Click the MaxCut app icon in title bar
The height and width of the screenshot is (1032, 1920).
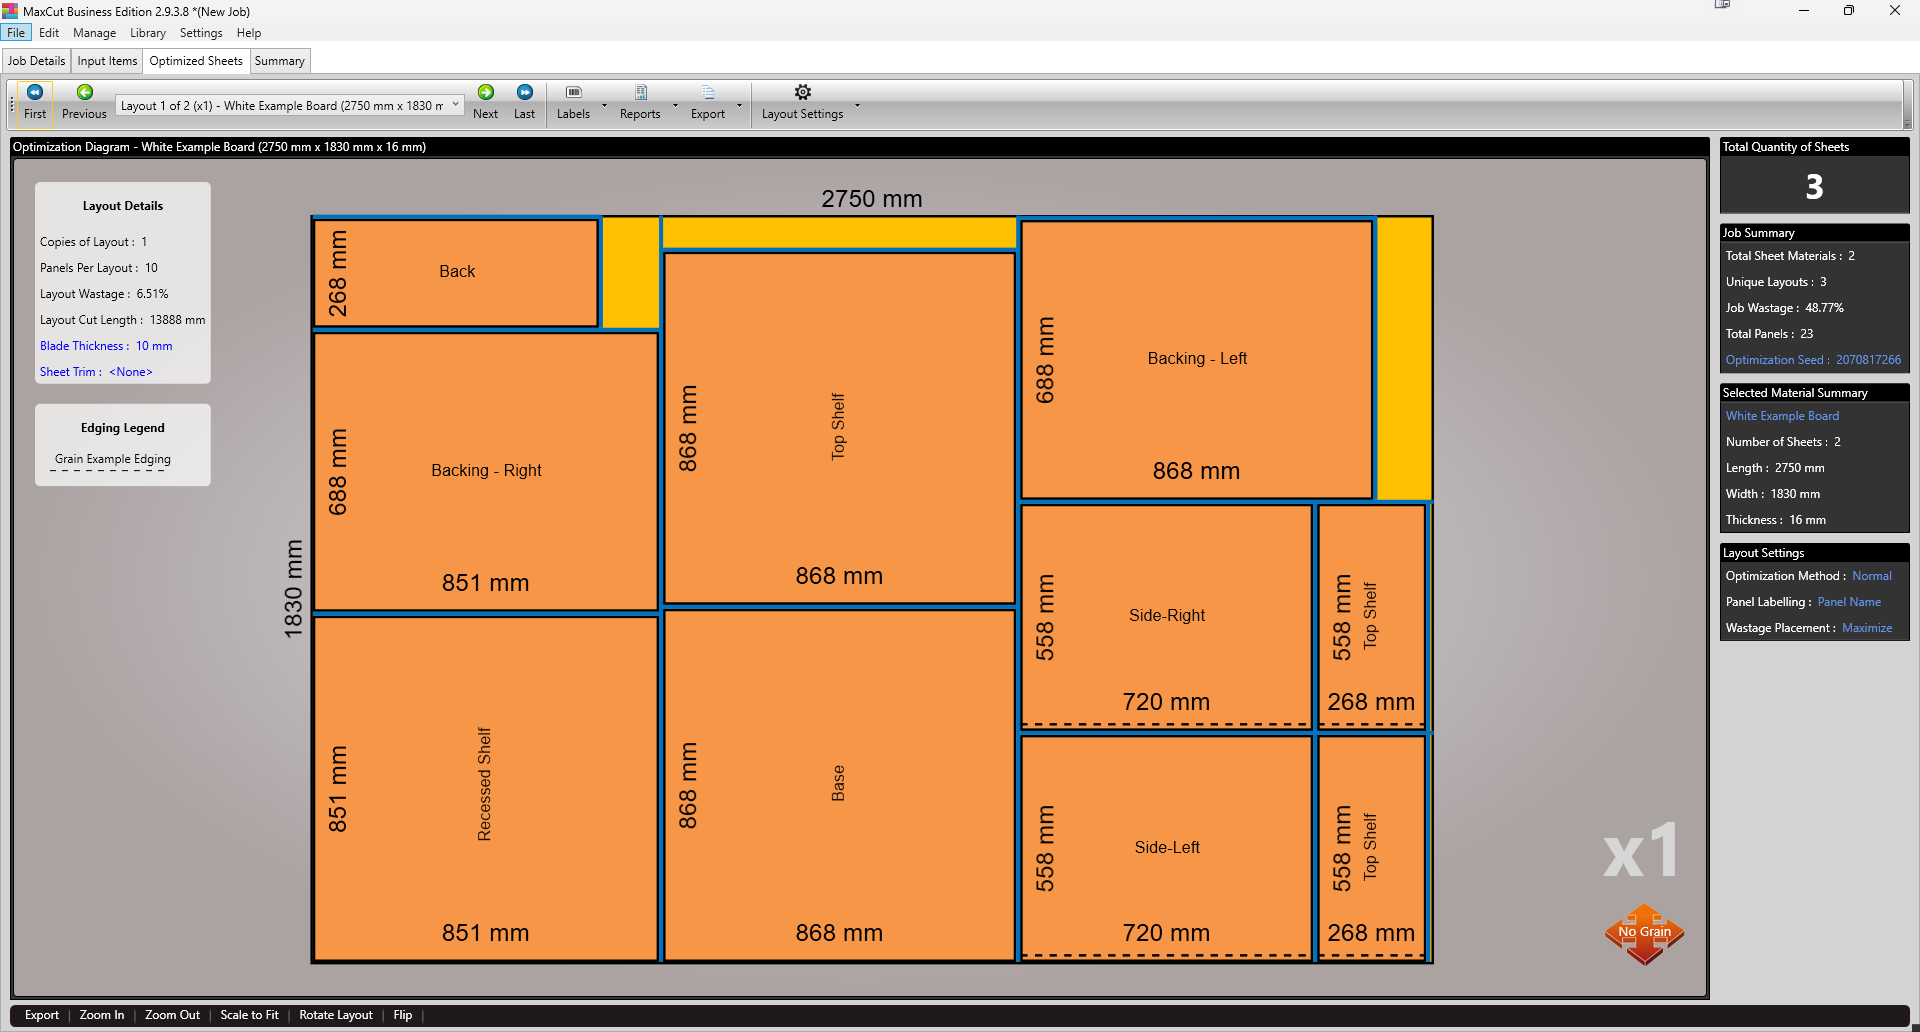click(x=10, y=11)
